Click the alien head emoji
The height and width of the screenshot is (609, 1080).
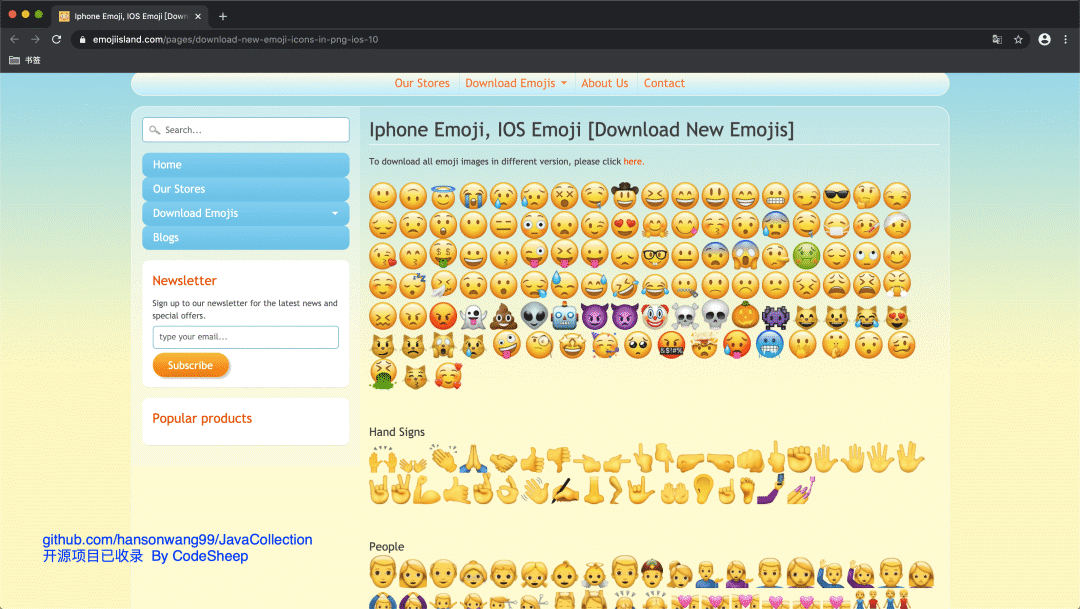coord(534,316)
